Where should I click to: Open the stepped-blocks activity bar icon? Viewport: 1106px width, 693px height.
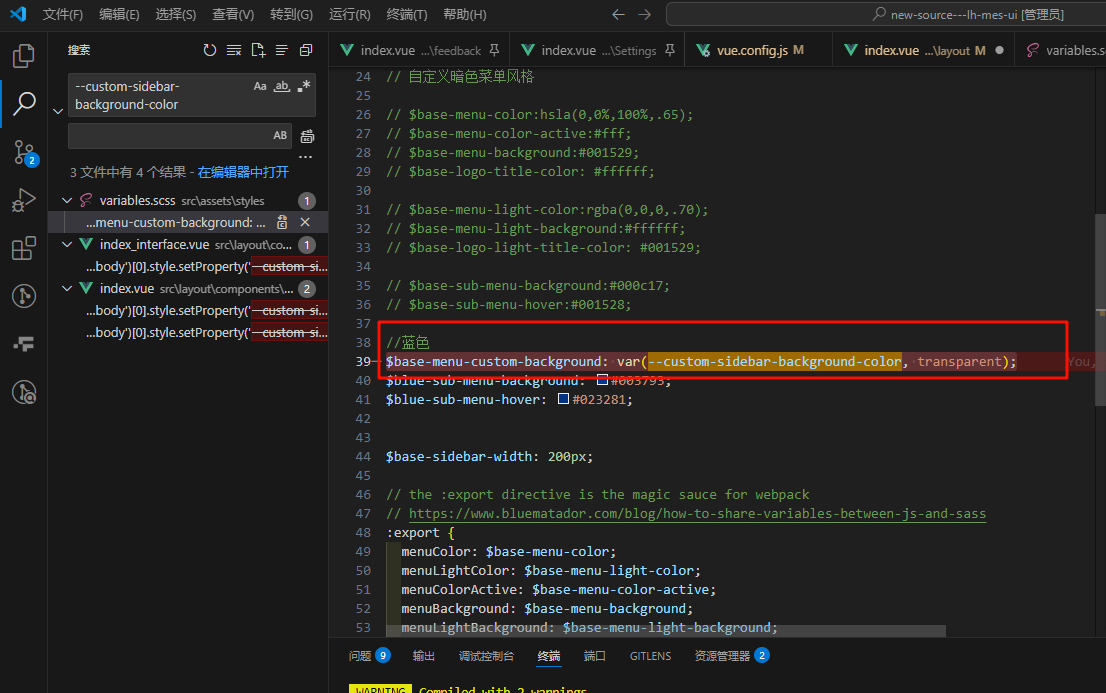click(x=23, y=344)
